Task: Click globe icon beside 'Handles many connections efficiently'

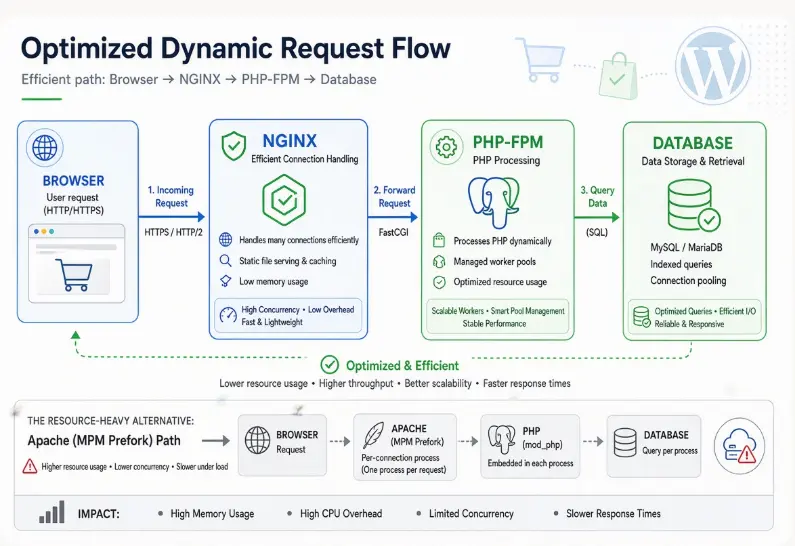Action: 226,239
